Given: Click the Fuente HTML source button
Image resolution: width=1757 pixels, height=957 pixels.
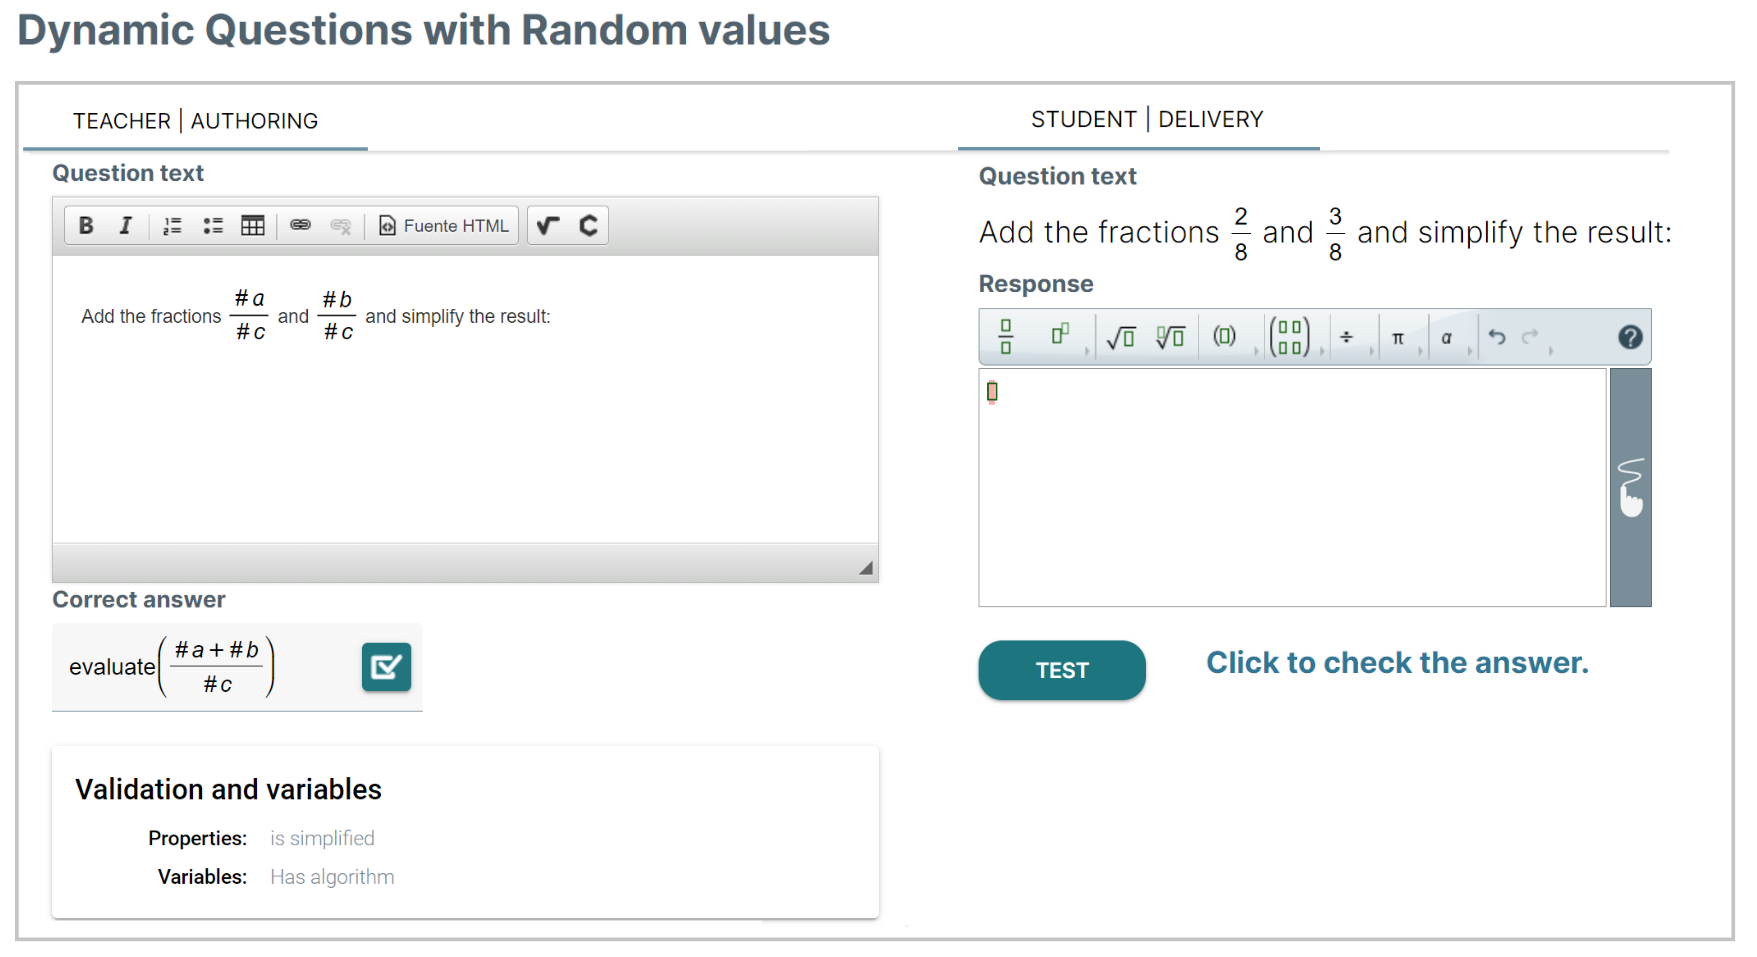Looking at the screenshot, I should [x=444, y=226].
